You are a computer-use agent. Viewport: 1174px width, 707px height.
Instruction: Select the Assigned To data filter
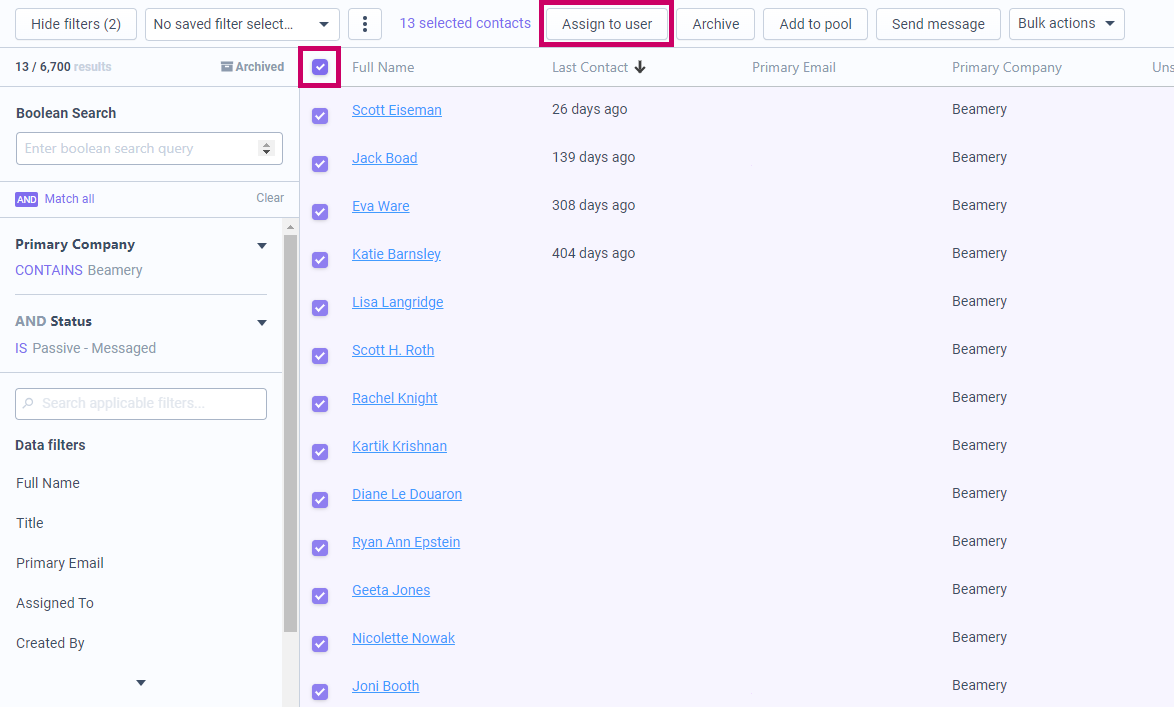click(55, 603)
